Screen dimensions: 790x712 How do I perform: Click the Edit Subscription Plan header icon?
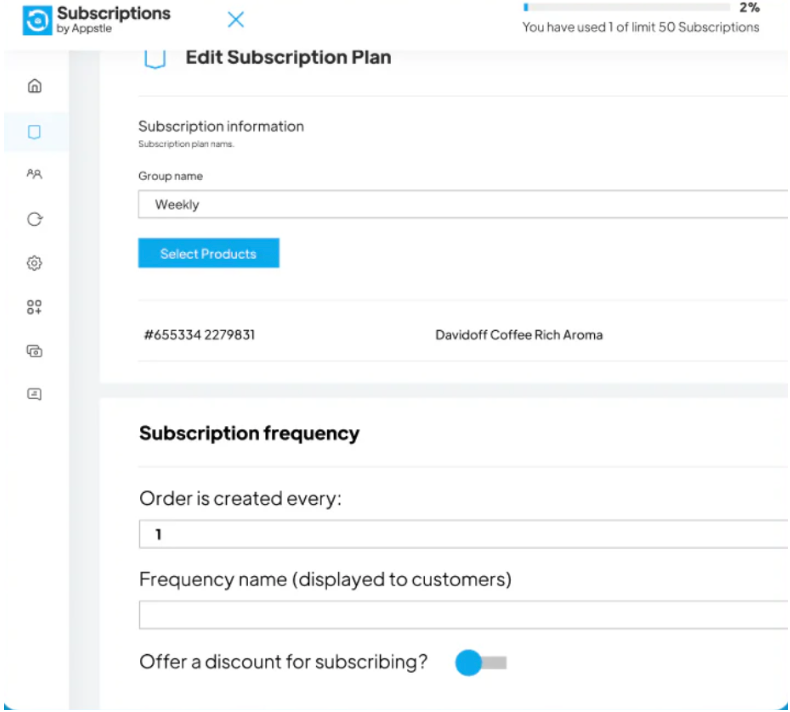(155, 58)
